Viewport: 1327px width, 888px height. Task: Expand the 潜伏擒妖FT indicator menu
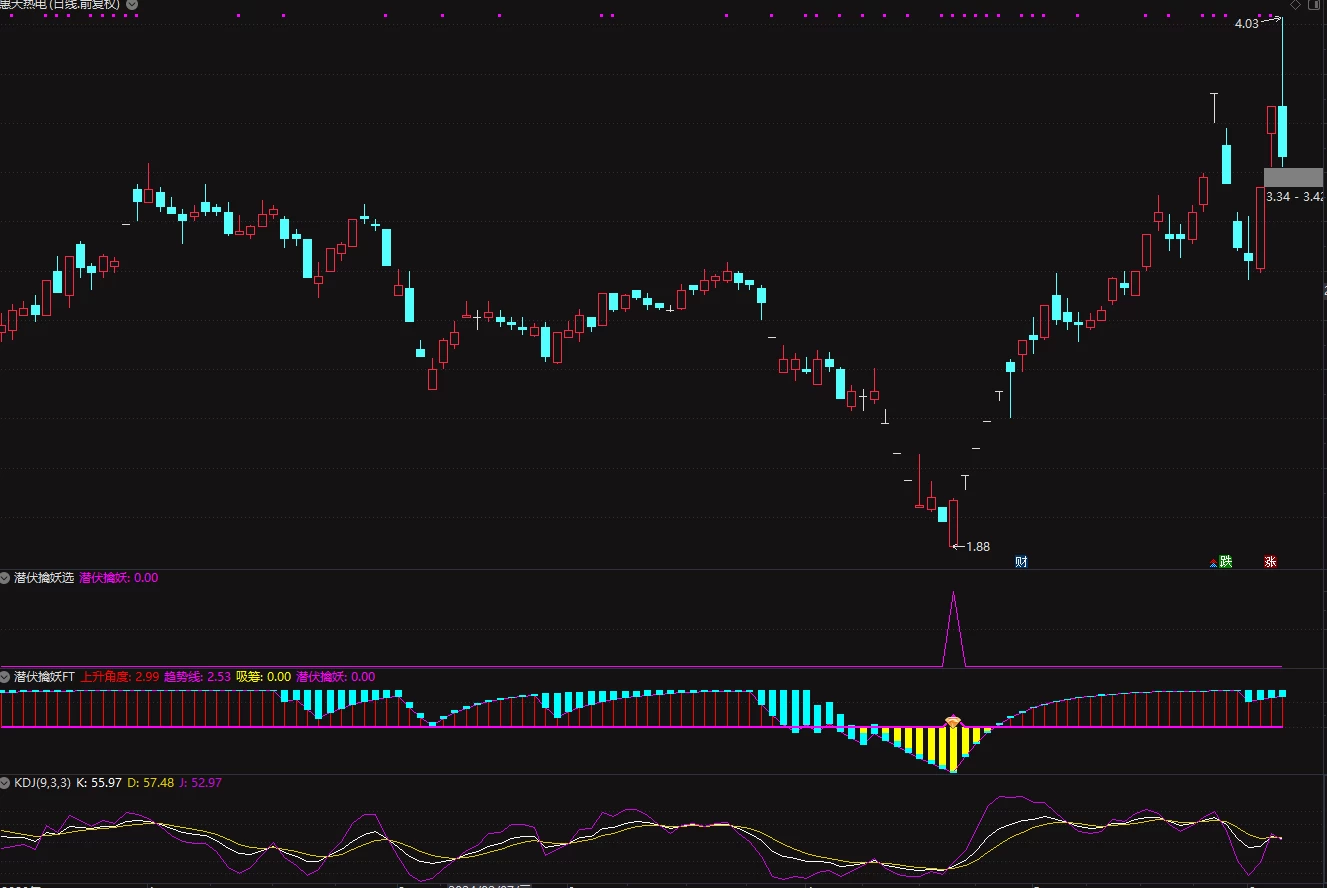pyautogui.click(x=6, y=677)
